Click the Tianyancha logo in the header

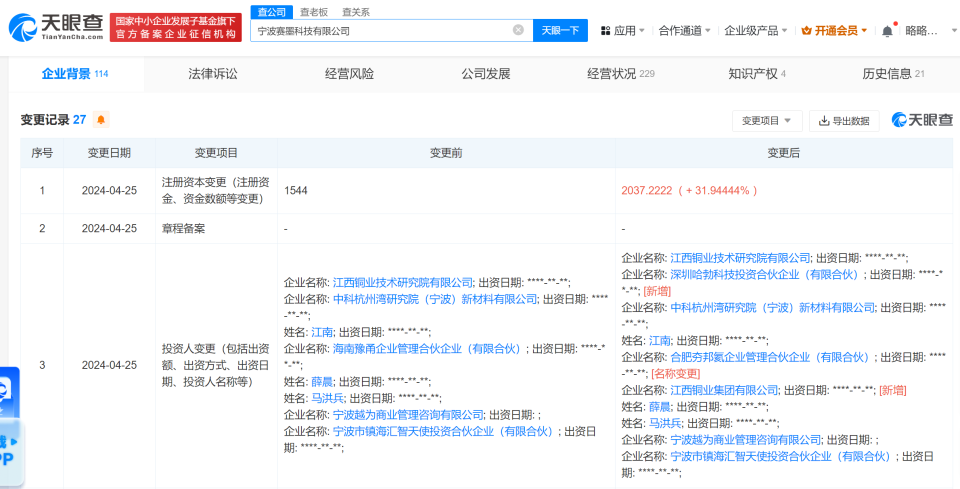coord(56,27)
